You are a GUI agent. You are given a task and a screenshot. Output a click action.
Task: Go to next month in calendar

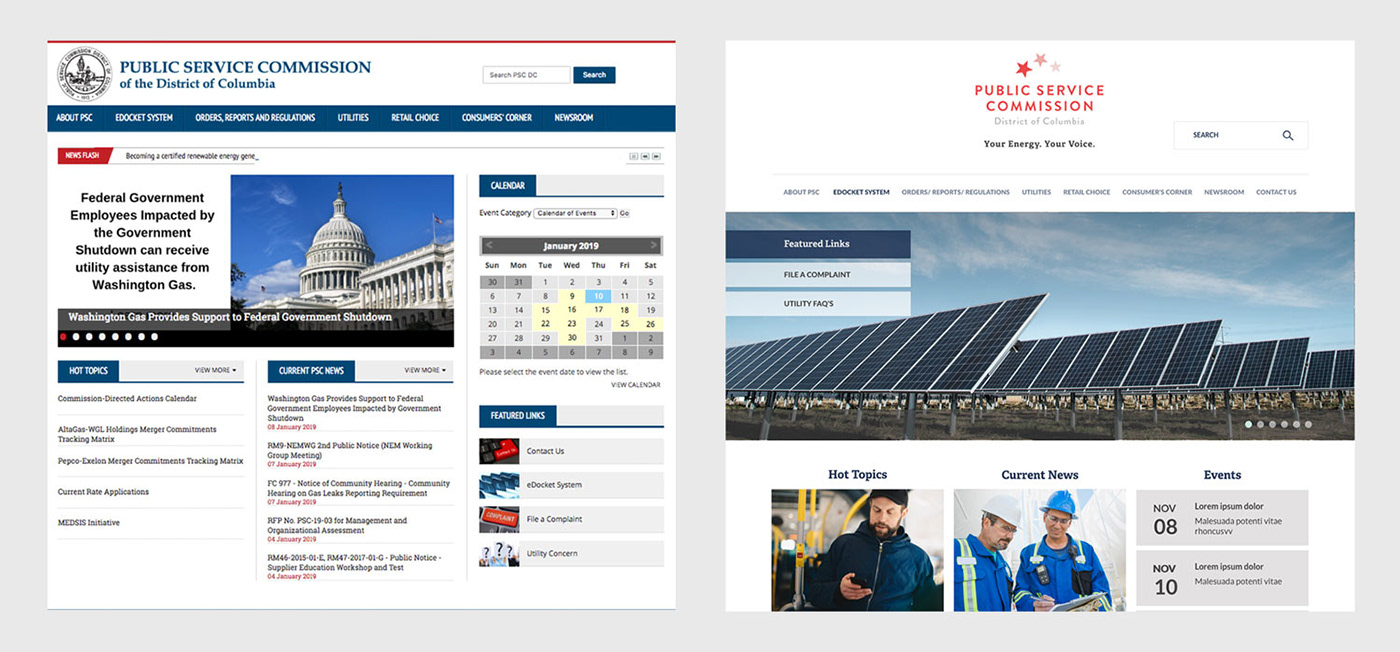pyautogui.click(x=654, y=245)
